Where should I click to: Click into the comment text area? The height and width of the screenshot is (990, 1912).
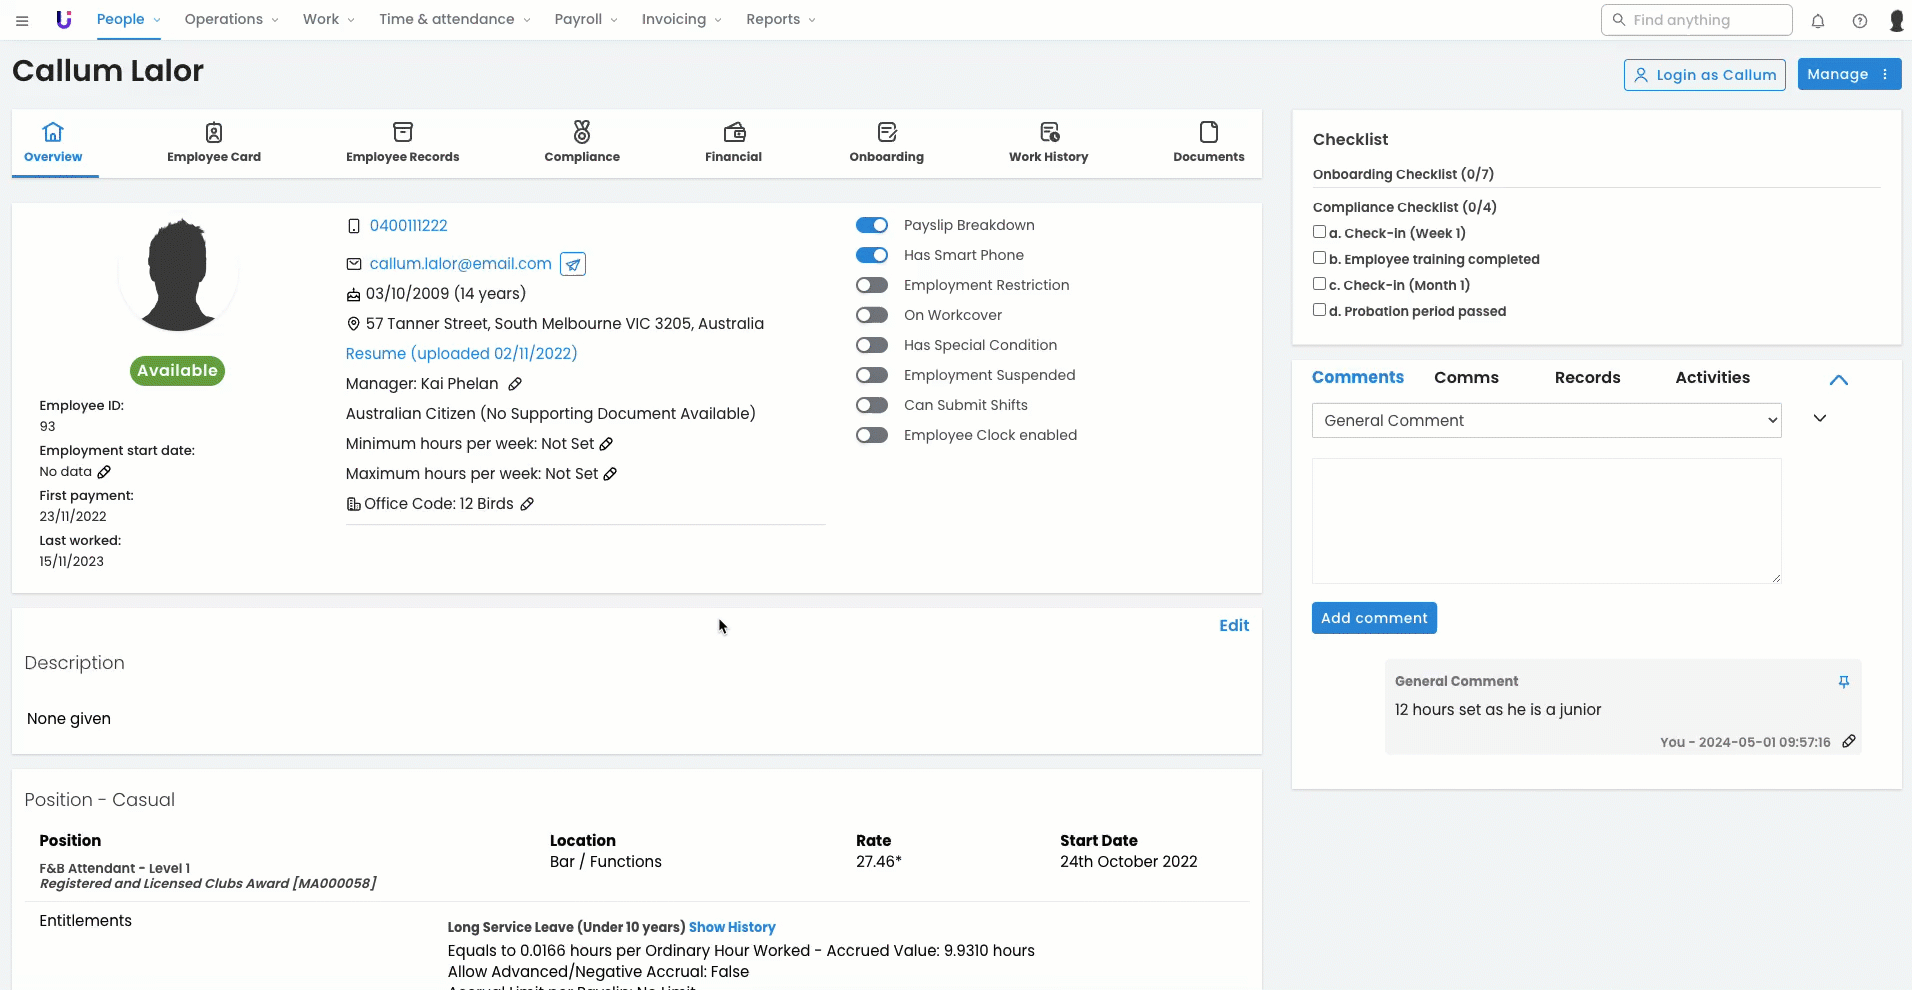[1546, 520]
